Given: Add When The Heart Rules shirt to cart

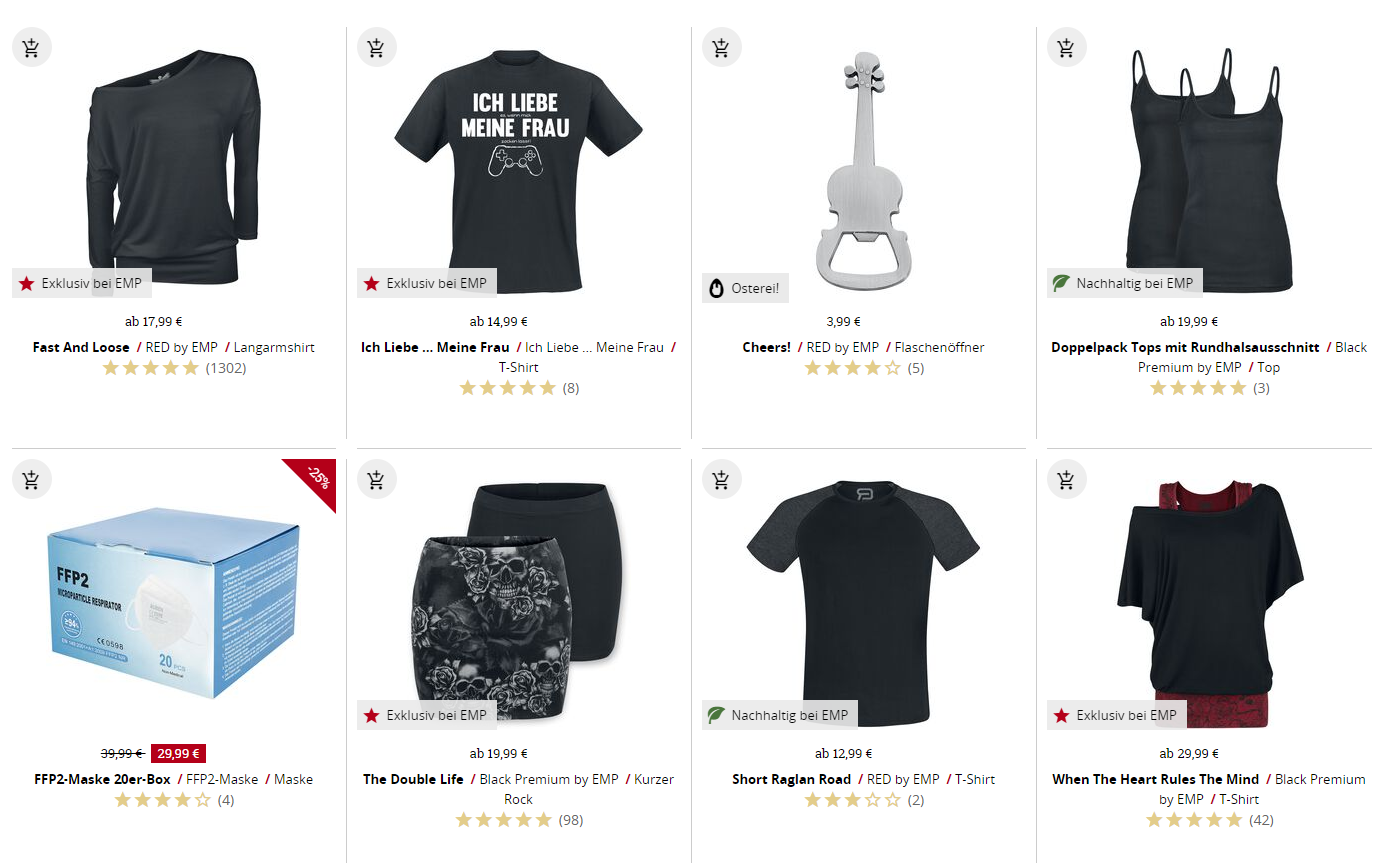Looking at the screenshot, I should tap(1066, 479).
